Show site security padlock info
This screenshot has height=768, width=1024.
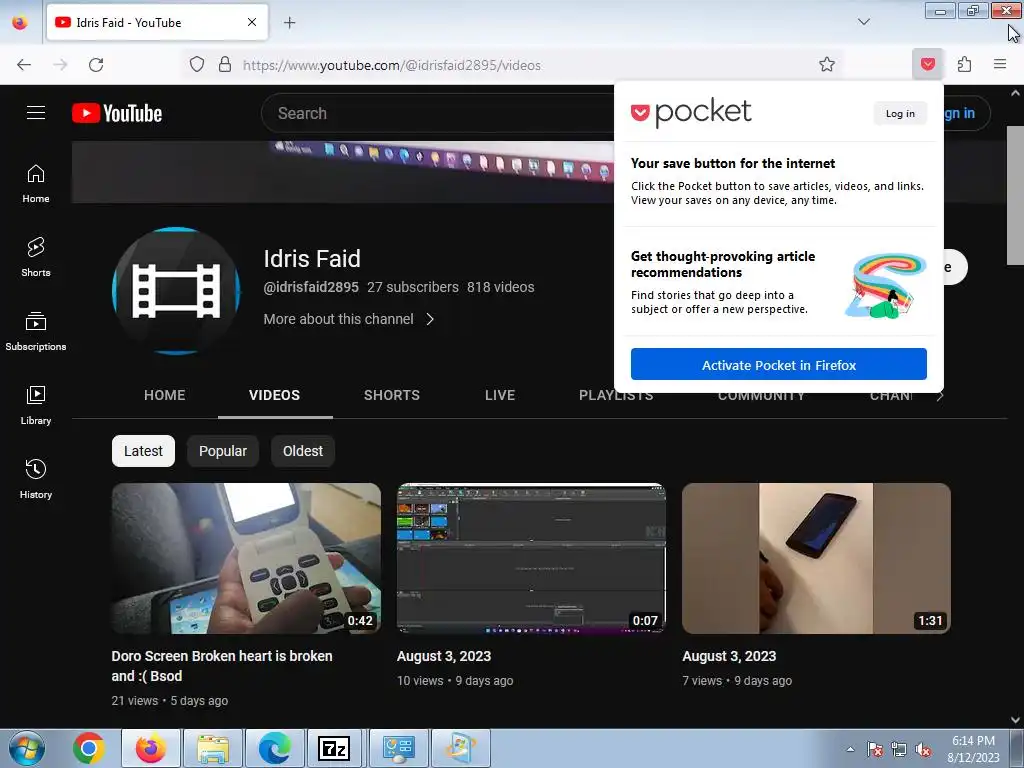[225, 65]
